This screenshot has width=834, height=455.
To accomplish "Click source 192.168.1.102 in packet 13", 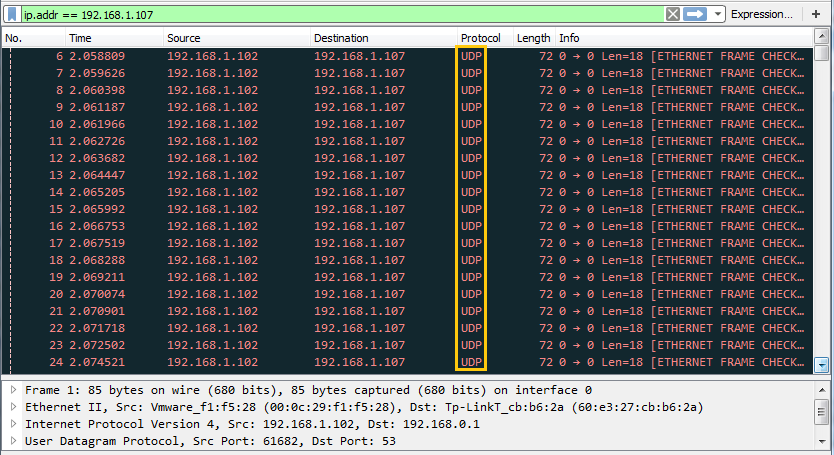I will tap(213, 176).
